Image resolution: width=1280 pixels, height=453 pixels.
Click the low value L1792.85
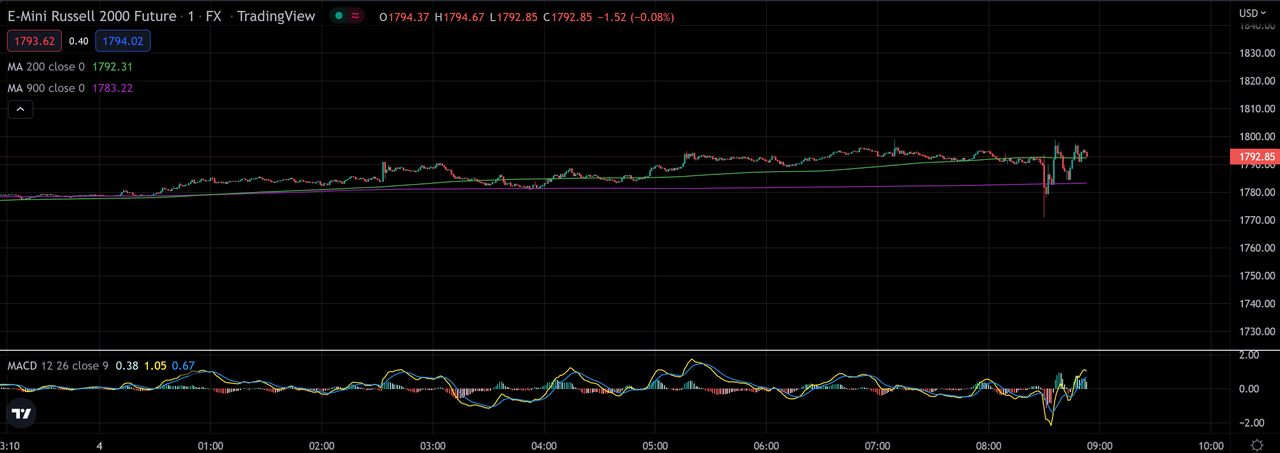(514, 17)
